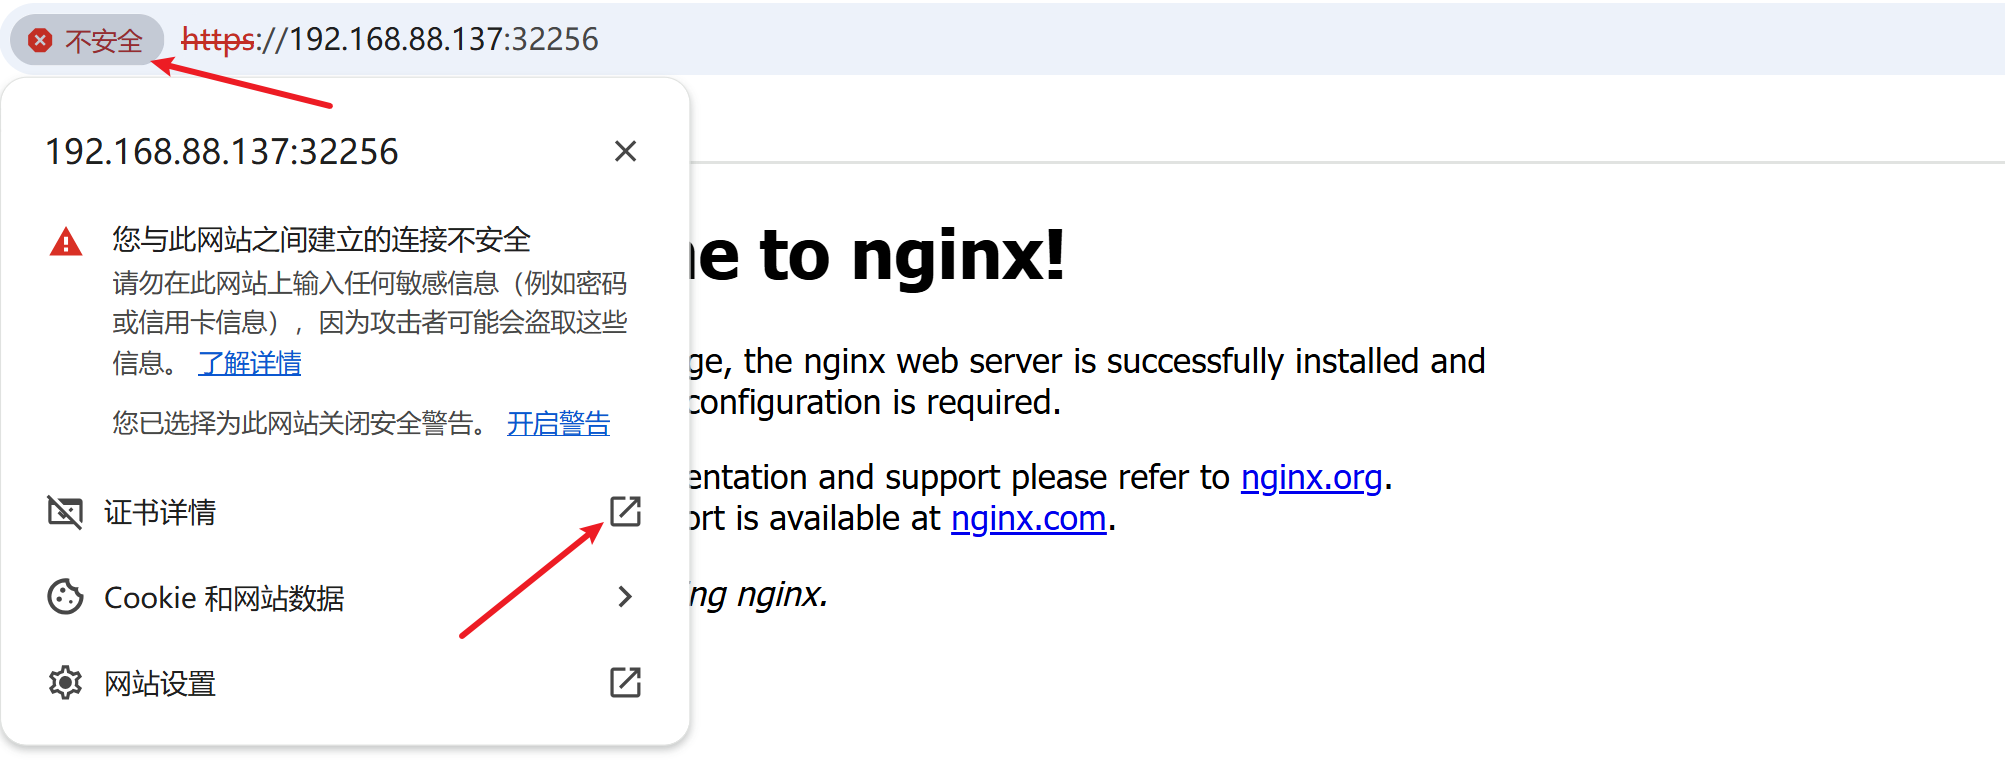Click the invalid certificate icon

coord(65,512)
